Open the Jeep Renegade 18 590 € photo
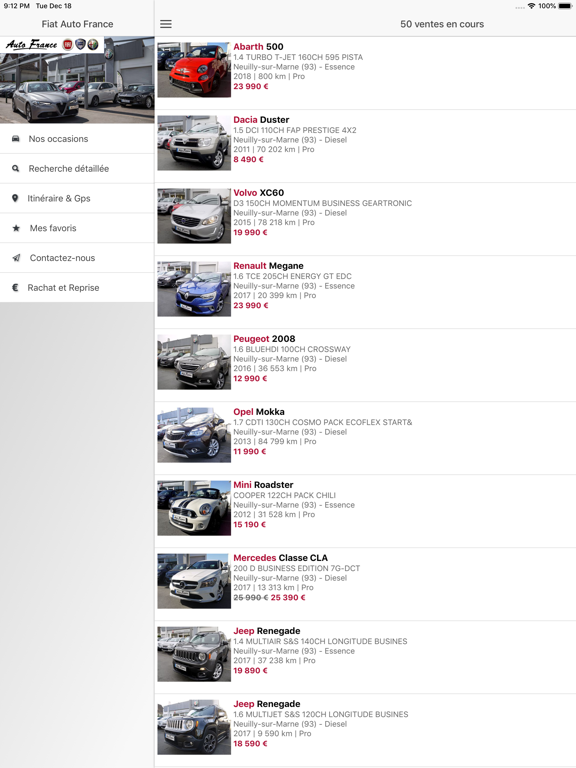The height and width of the screenshot is (768, 576). pyautogui.click(x=194, y=726)
